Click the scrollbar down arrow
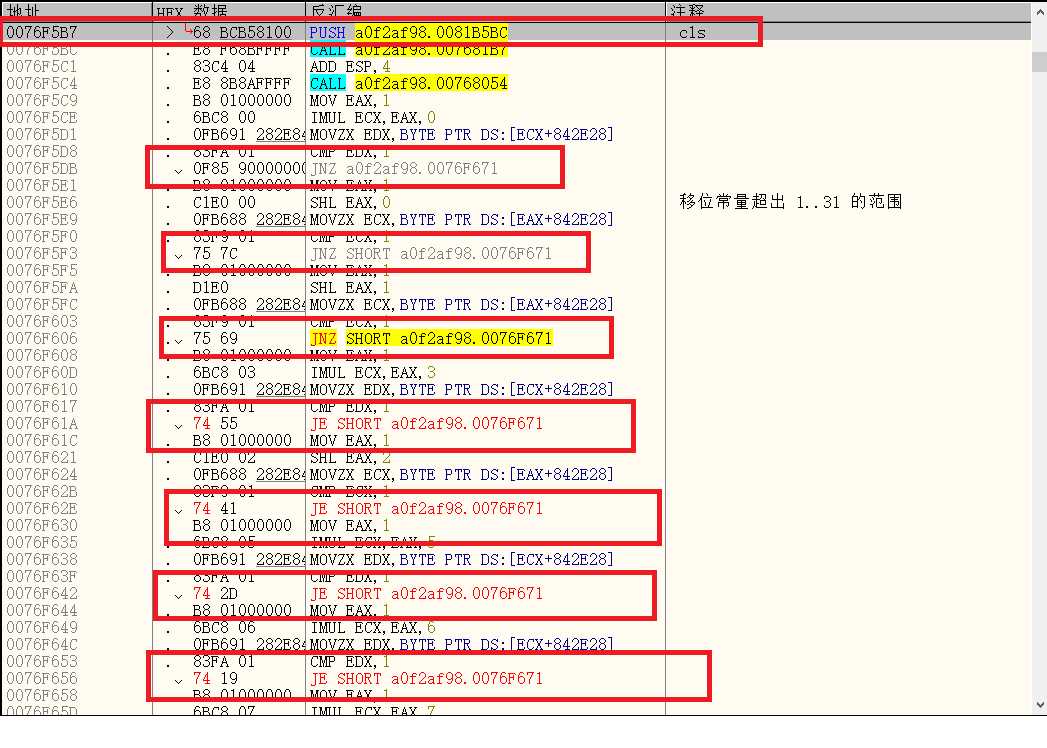 (1039, 705)
